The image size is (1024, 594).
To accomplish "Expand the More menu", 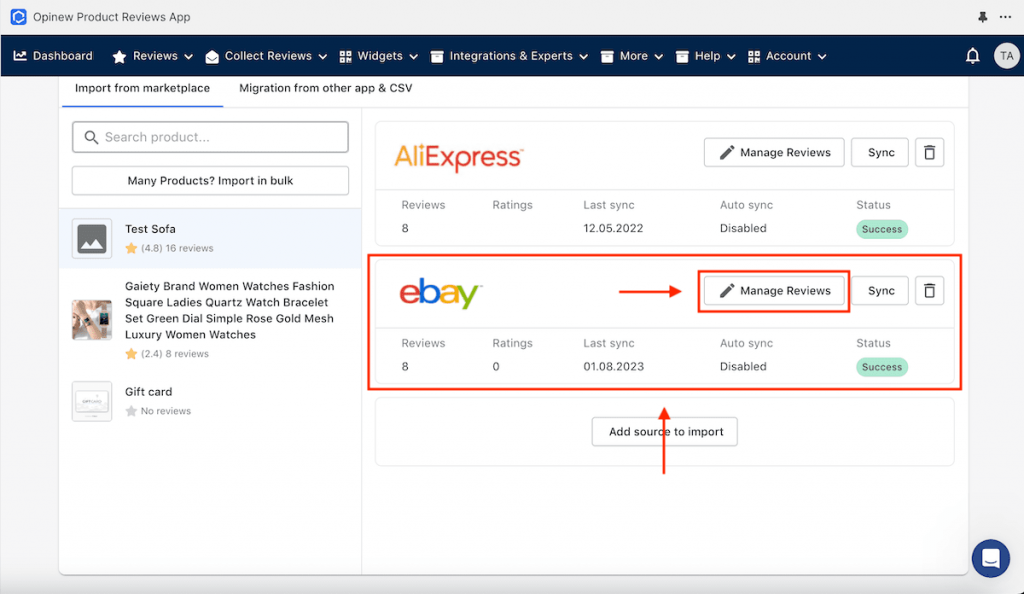I will point(632,56).
